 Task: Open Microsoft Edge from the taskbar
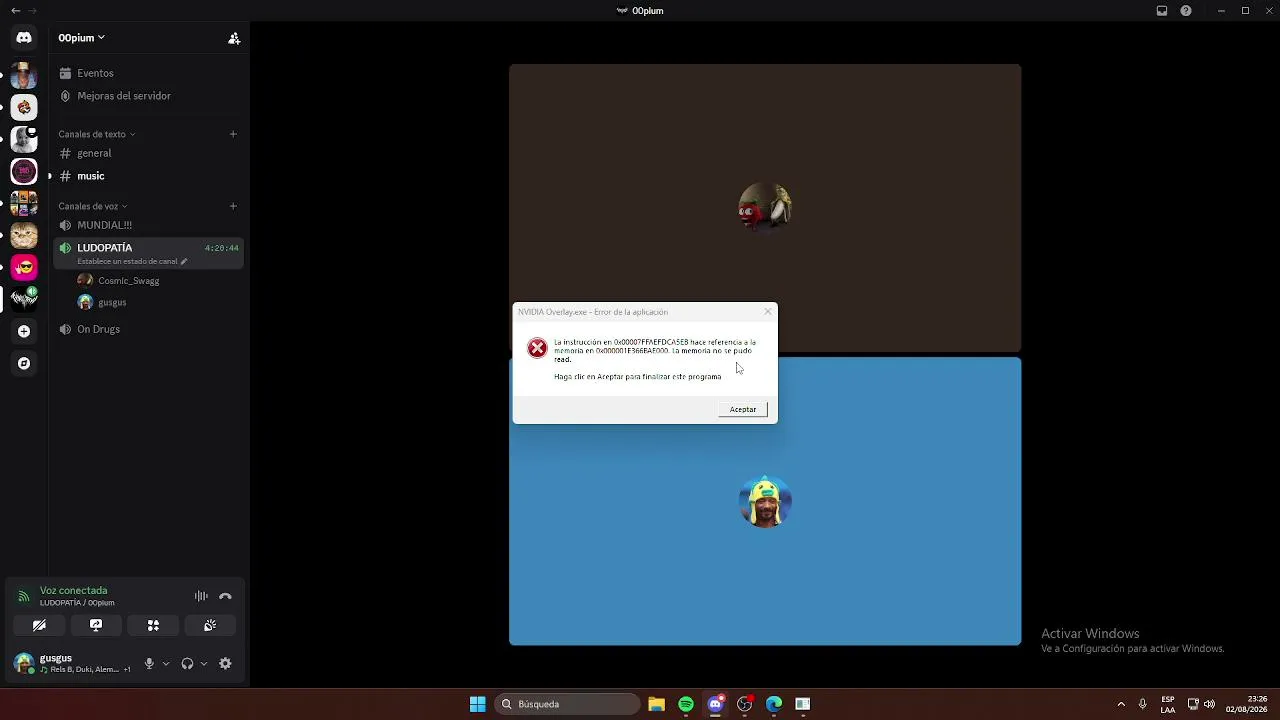tap(774, 704)
